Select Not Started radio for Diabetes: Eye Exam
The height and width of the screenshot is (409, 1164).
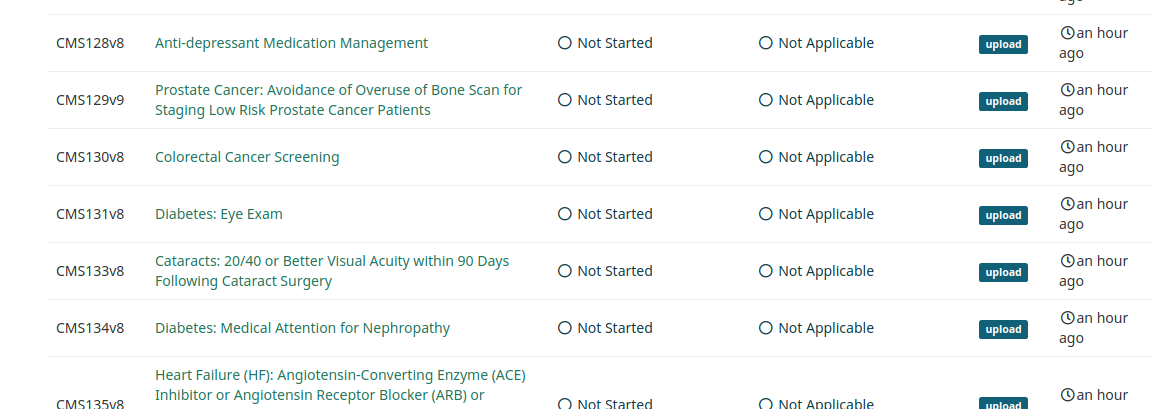point(565,214)
